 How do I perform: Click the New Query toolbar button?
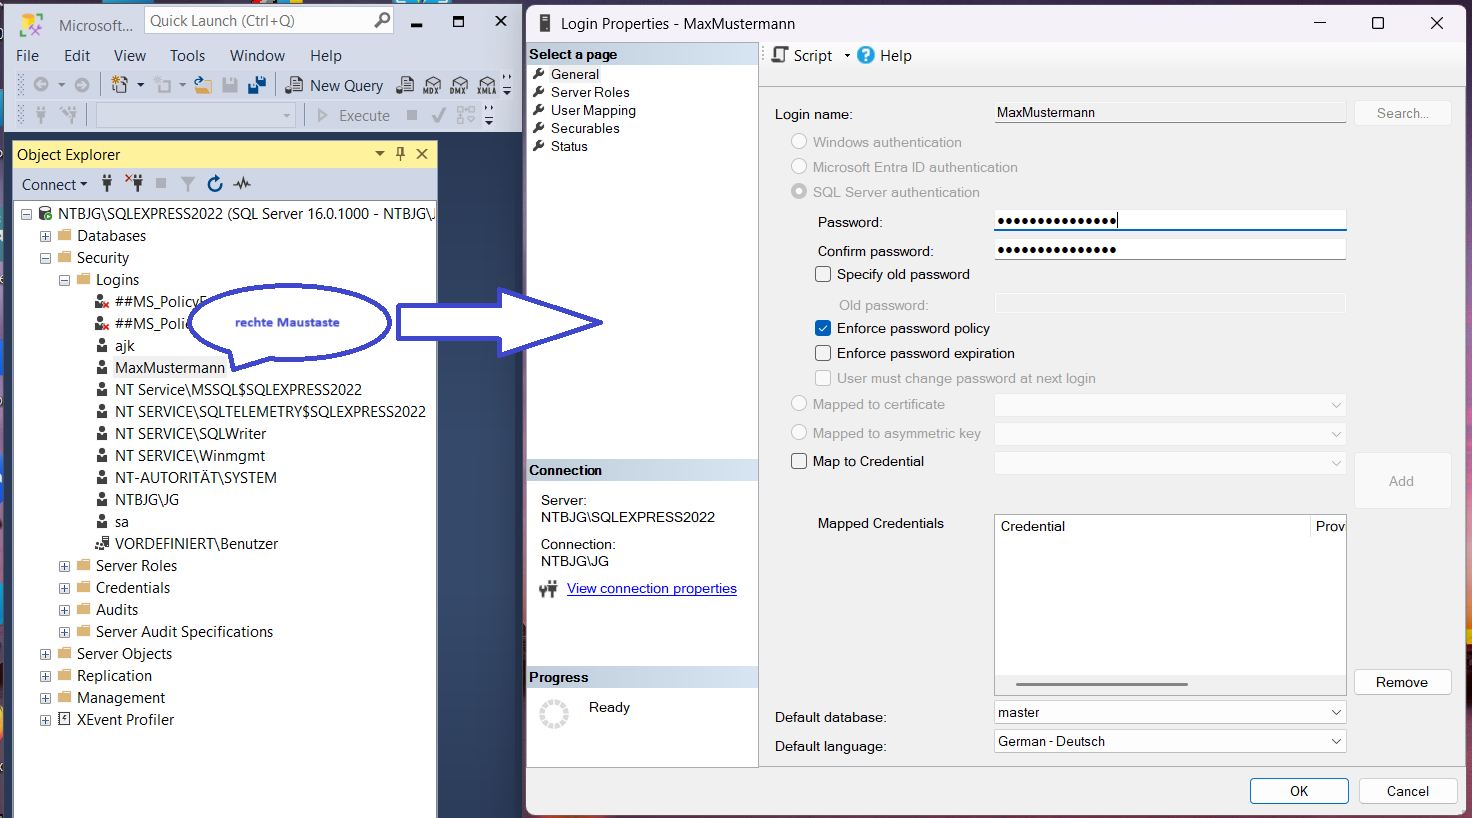(335, 85)
